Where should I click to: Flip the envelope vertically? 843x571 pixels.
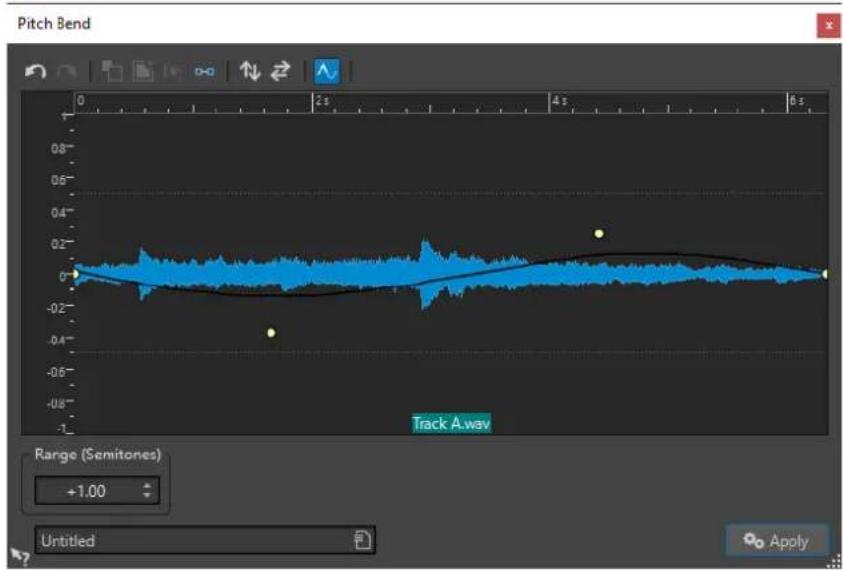(250, 71)
